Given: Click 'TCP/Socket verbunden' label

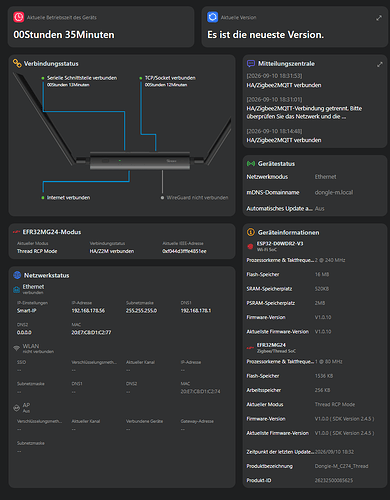Looking at the screenshot, I should 170,78.
